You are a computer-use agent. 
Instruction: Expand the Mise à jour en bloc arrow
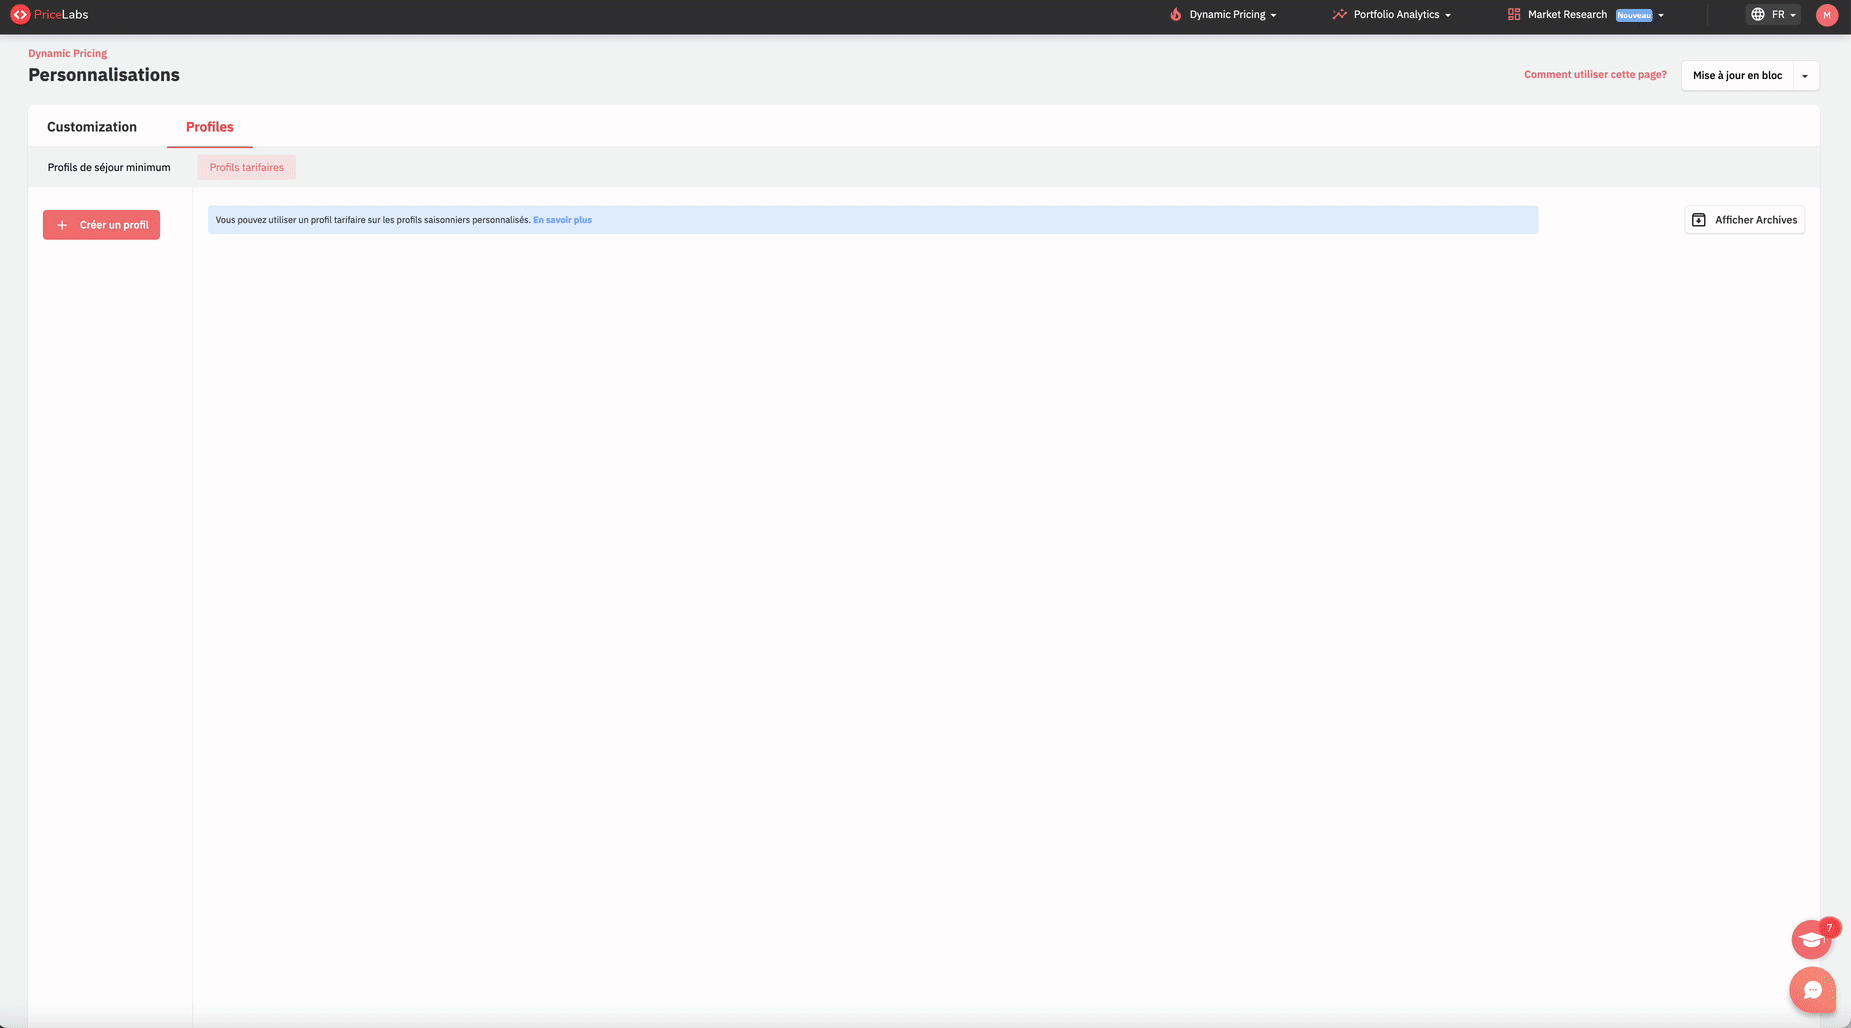tap(1805, 76)
